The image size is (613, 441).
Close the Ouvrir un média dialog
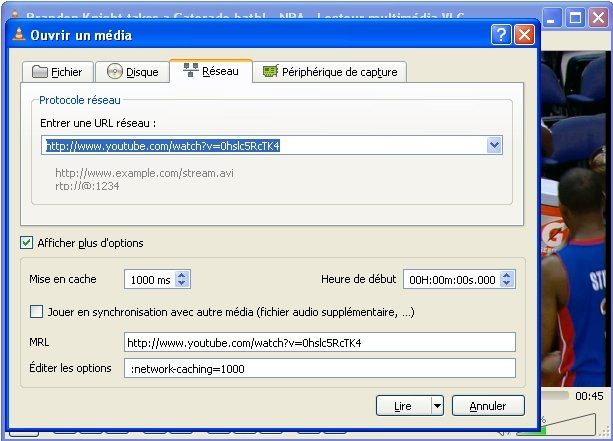click(x=524, y=35)
